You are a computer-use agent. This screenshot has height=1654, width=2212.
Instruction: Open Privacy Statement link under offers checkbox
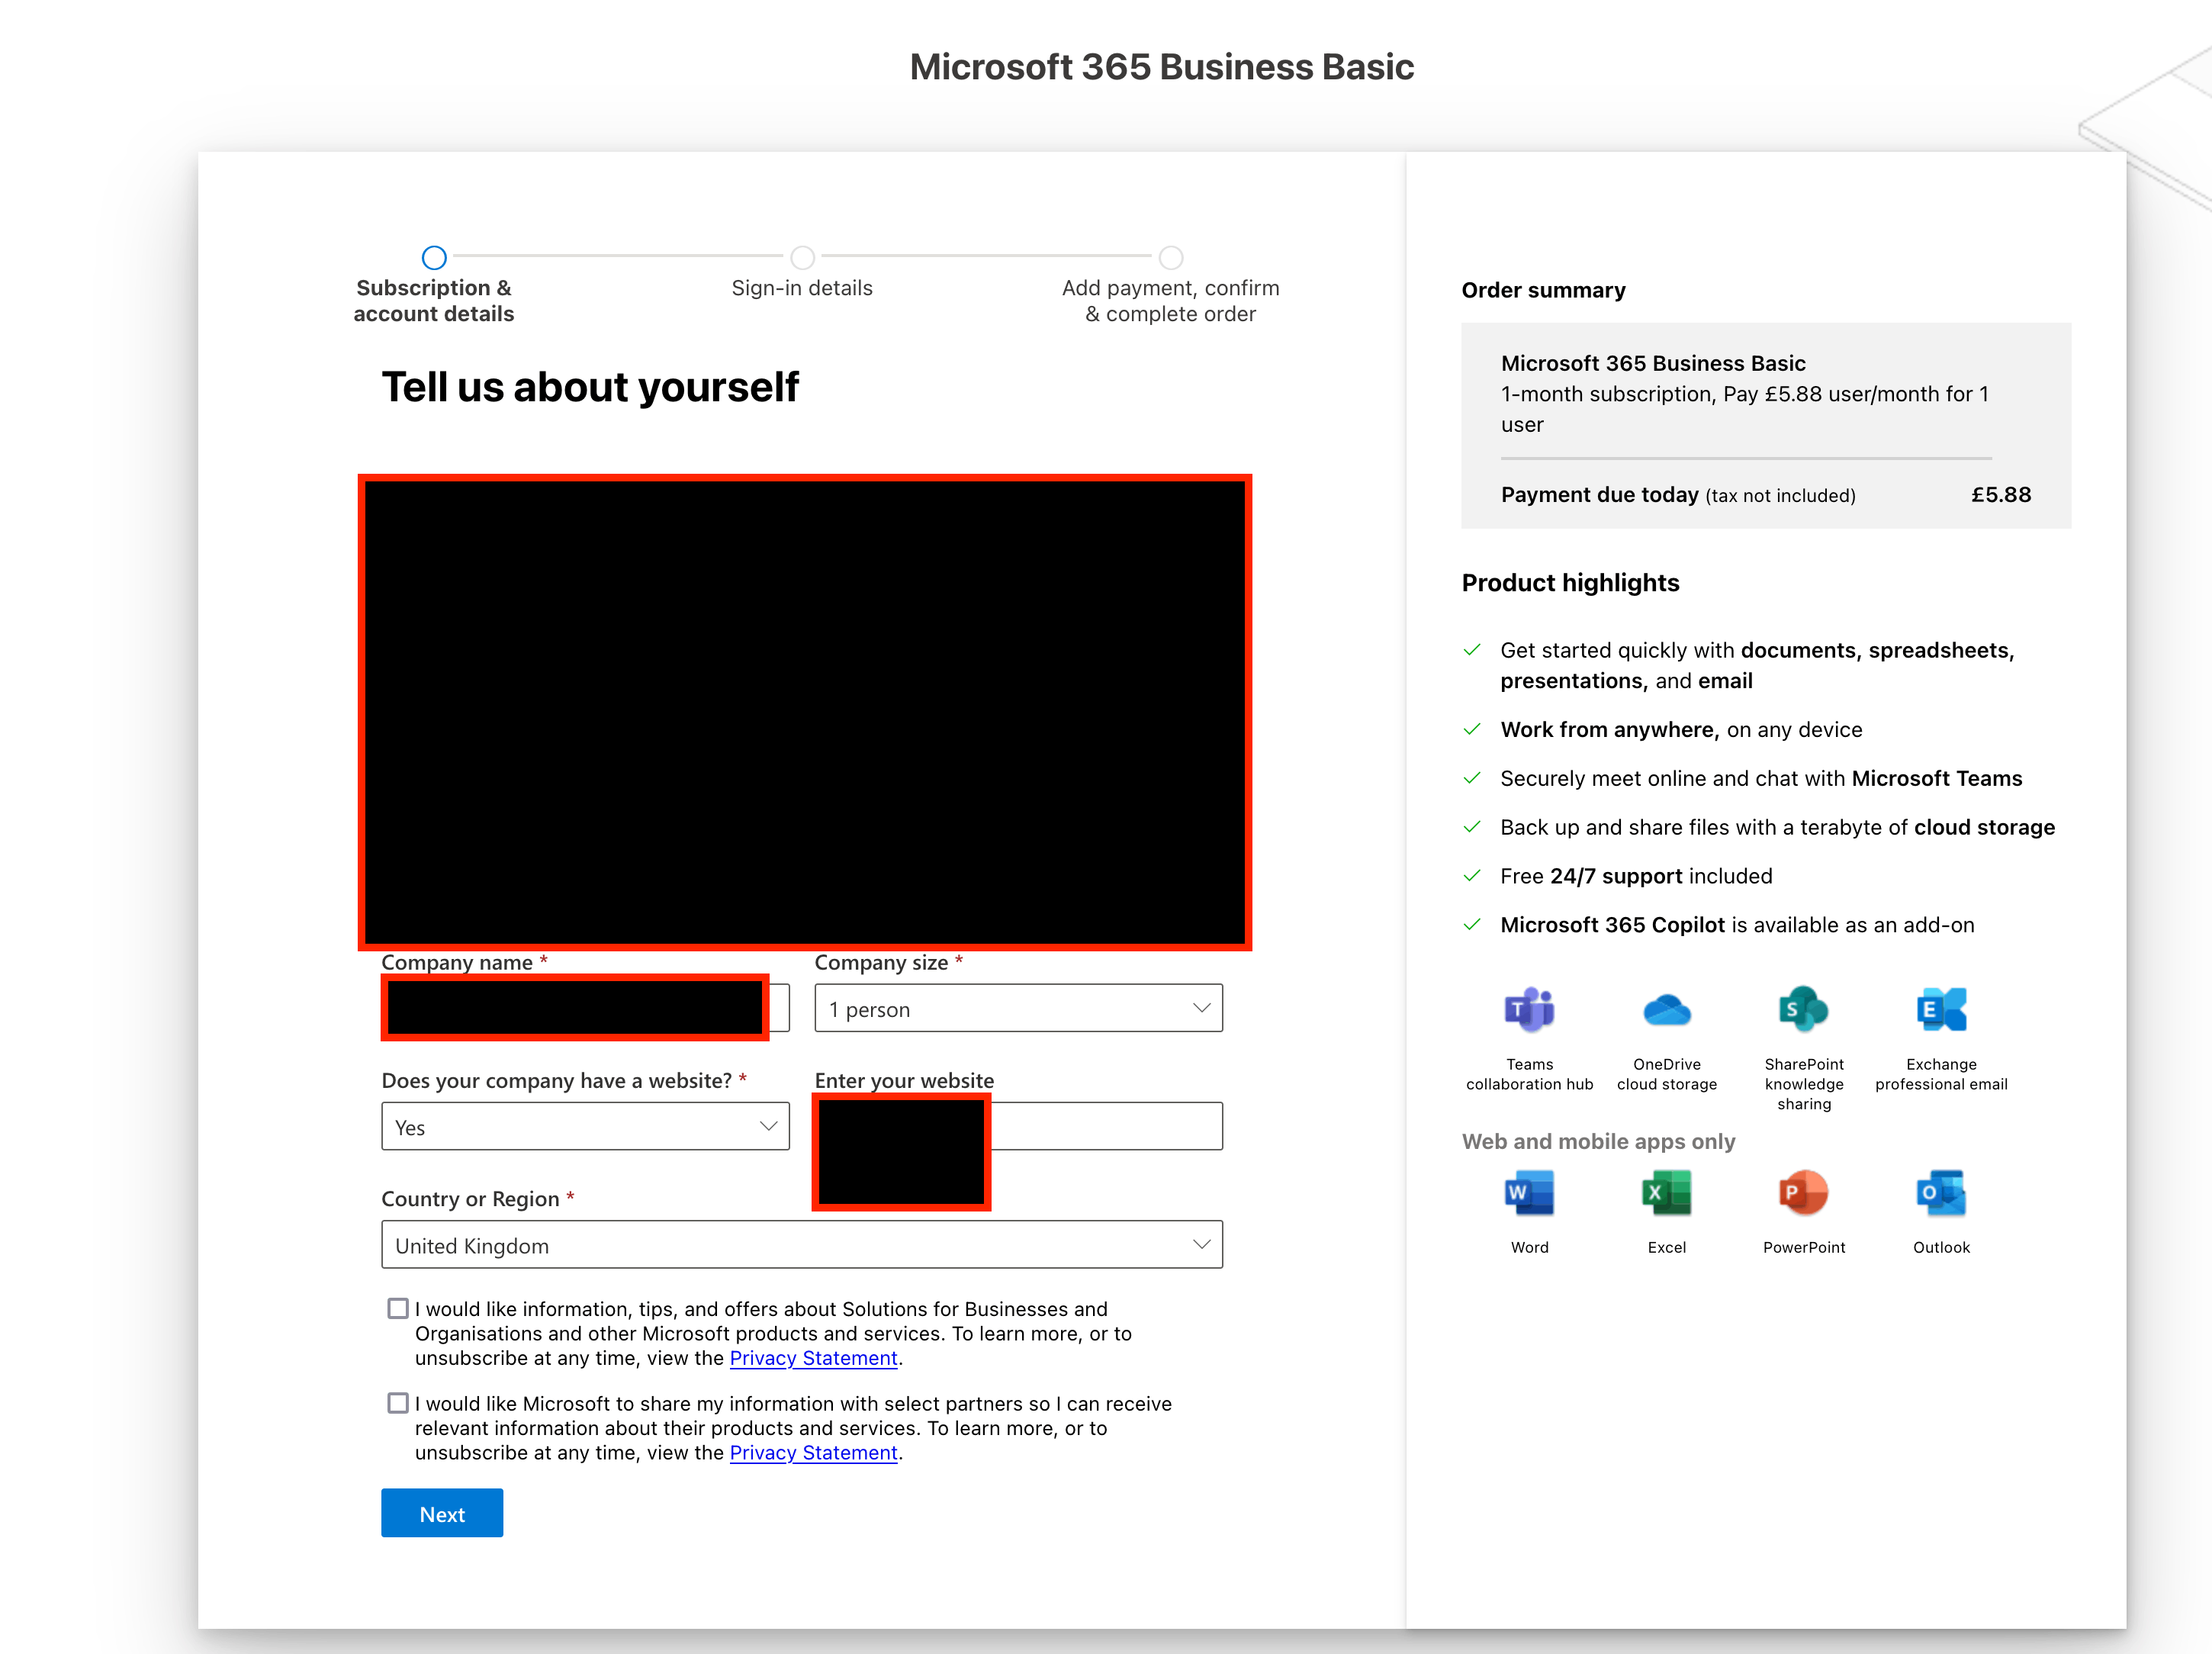click(x=813, y=1358)
